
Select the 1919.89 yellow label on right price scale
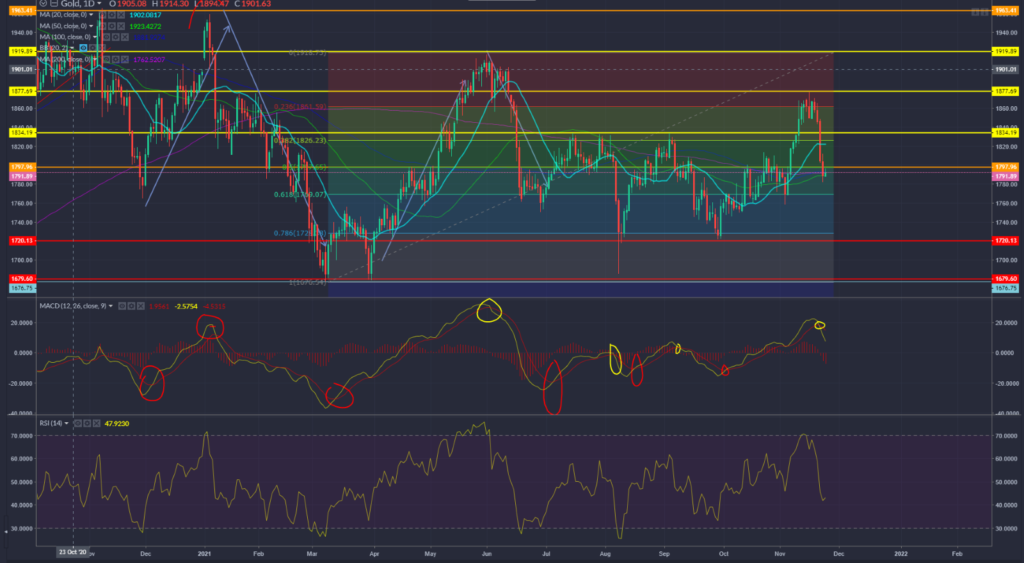point(1004,51)
